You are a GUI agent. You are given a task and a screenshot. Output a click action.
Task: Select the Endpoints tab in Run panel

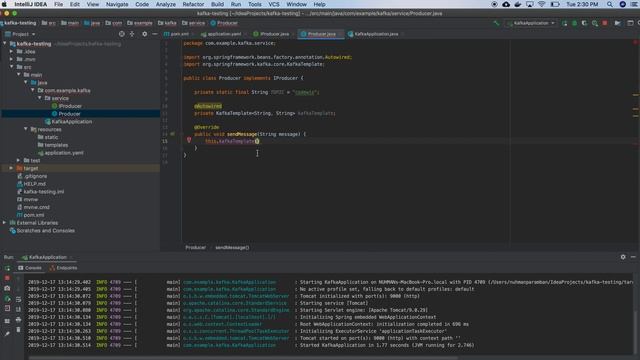63,268
